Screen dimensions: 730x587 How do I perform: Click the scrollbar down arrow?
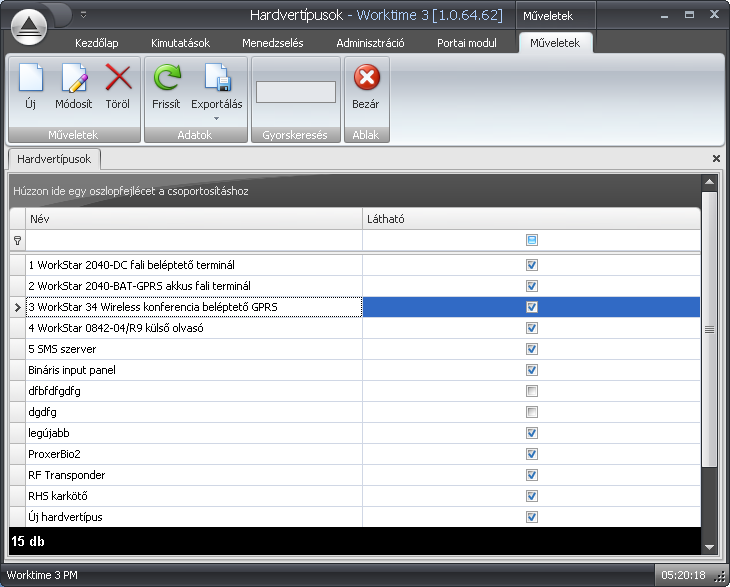click(x=710, y=547)
